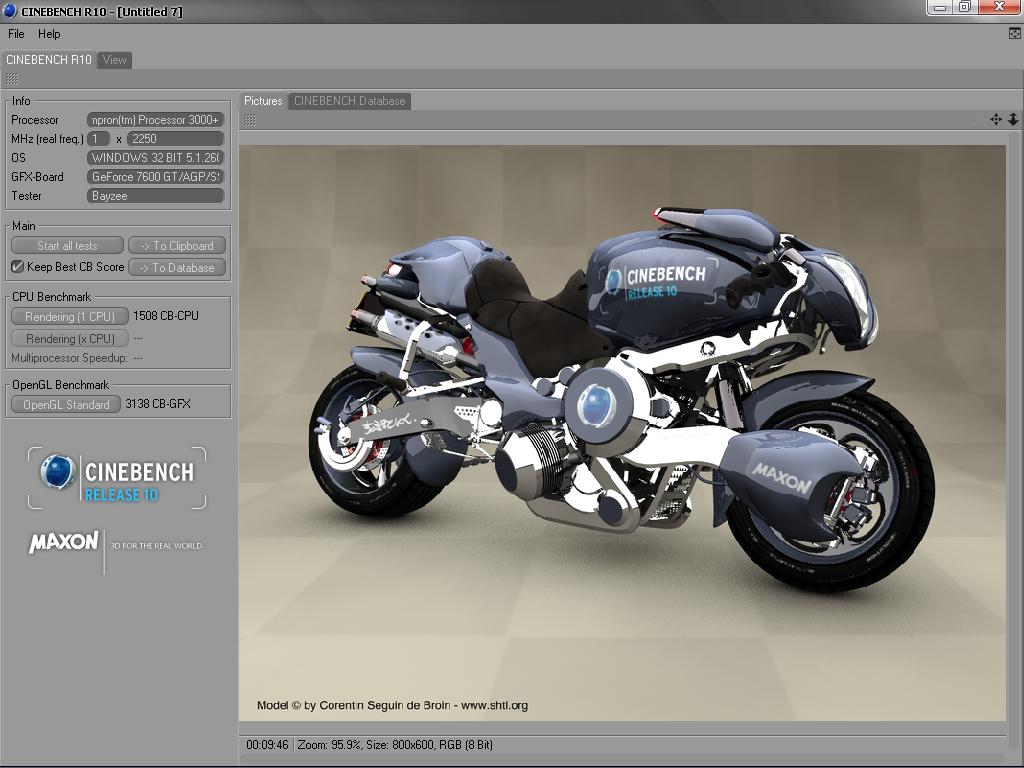Click the OS field showing WINDOWS 32 BIT

pos(155,158)
